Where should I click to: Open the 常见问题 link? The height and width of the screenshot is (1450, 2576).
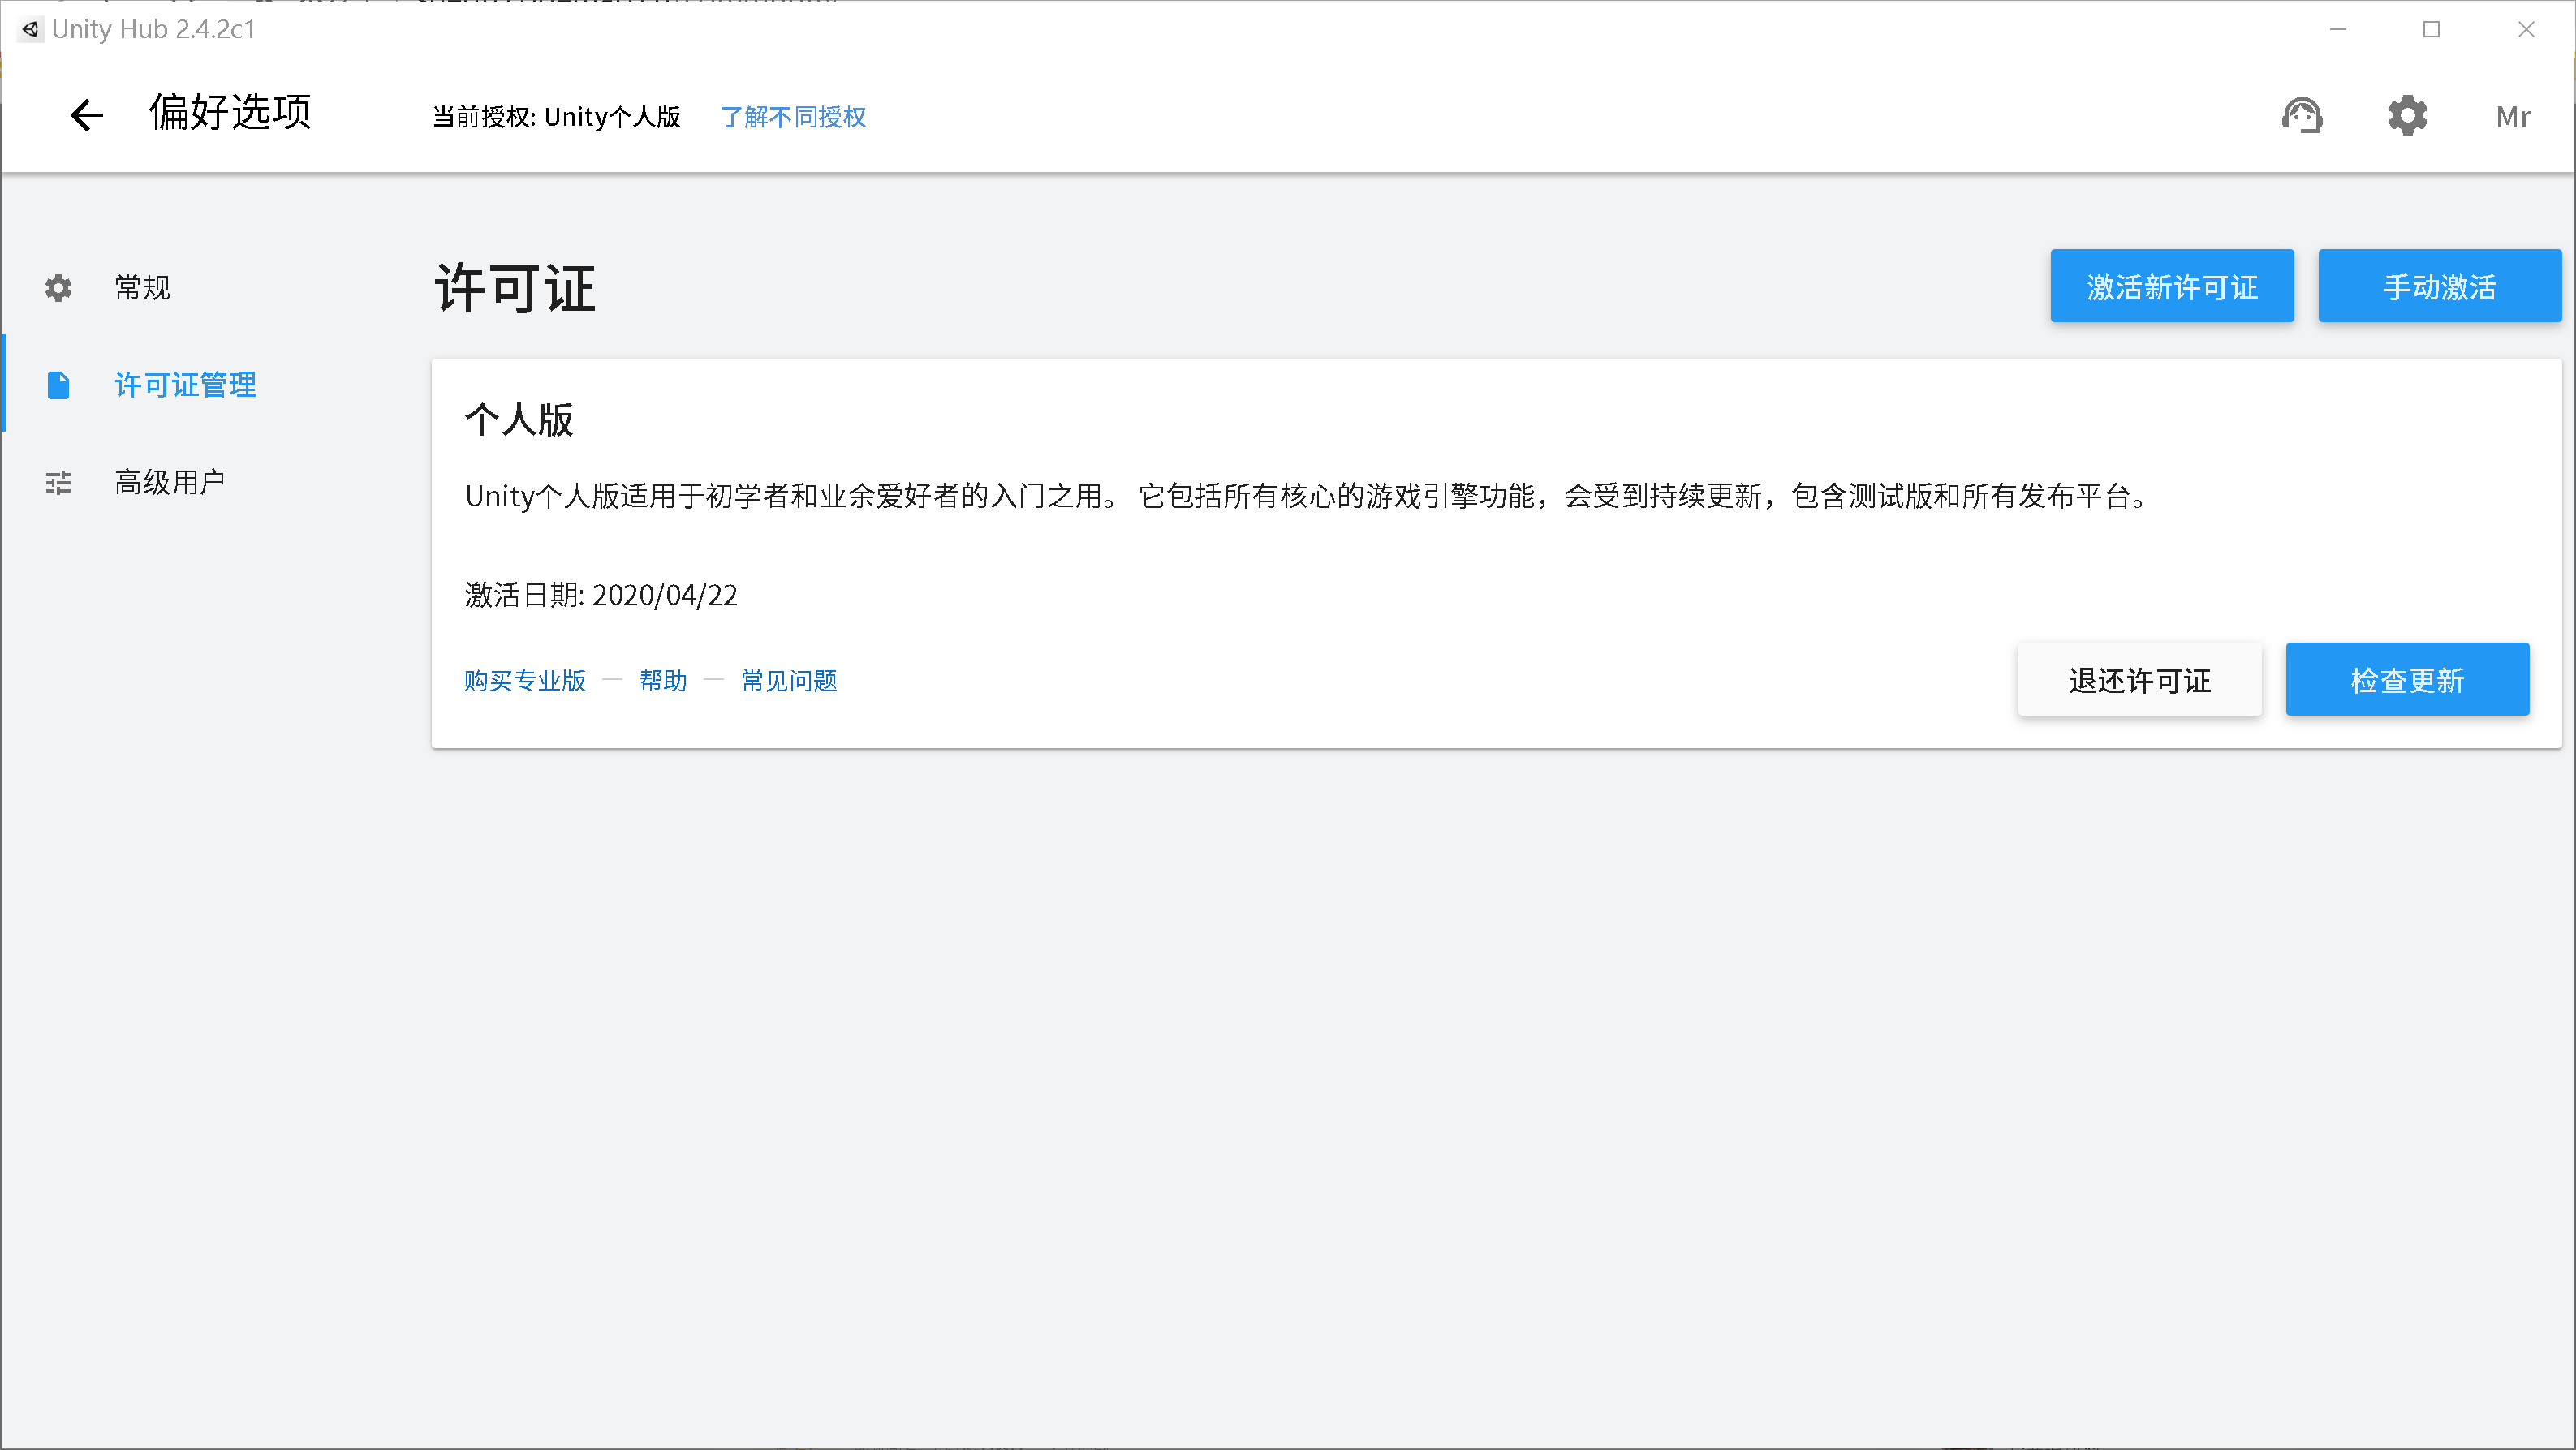(x=789, y=681)
